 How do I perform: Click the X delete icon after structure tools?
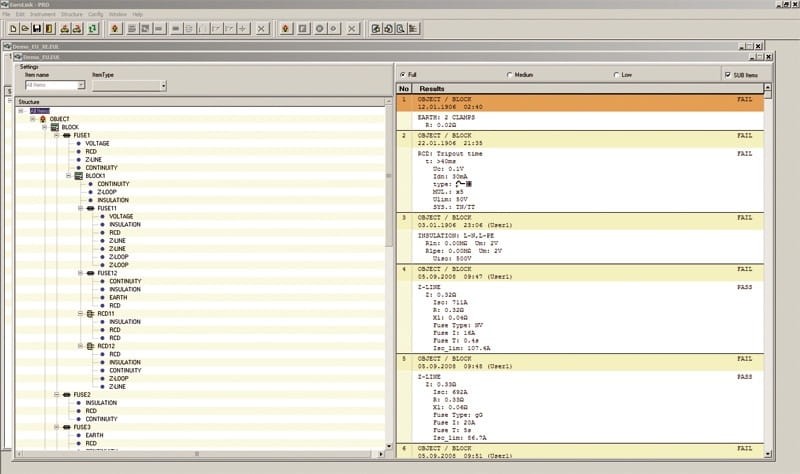tap(261, 29)
